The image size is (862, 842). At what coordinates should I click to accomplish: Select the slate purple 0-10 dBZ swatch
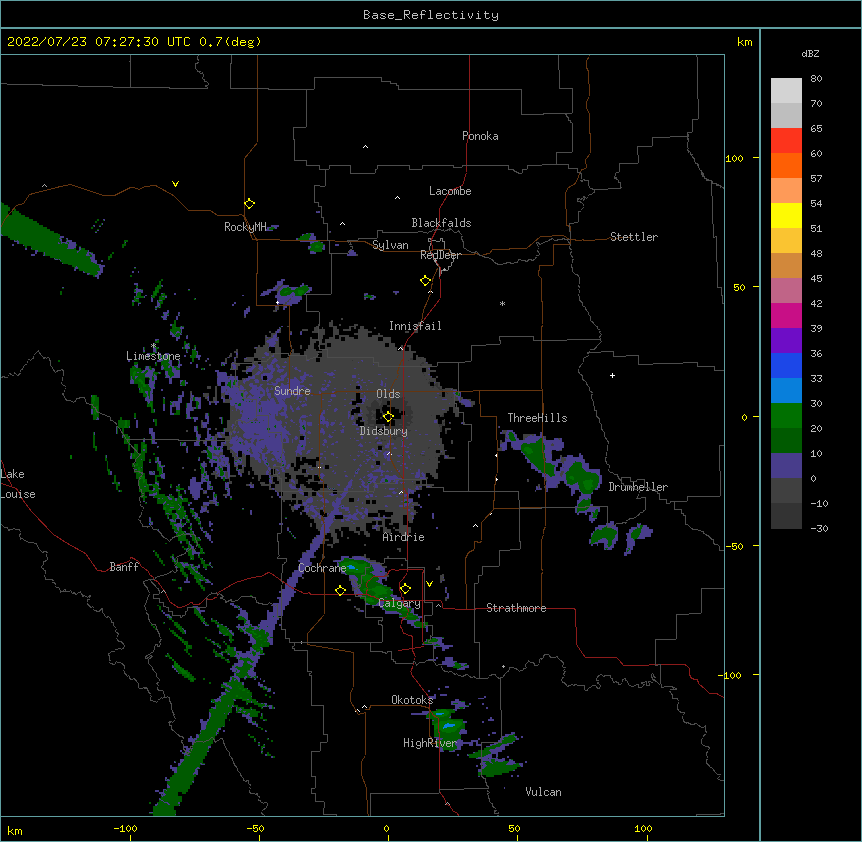click(786, 466)
